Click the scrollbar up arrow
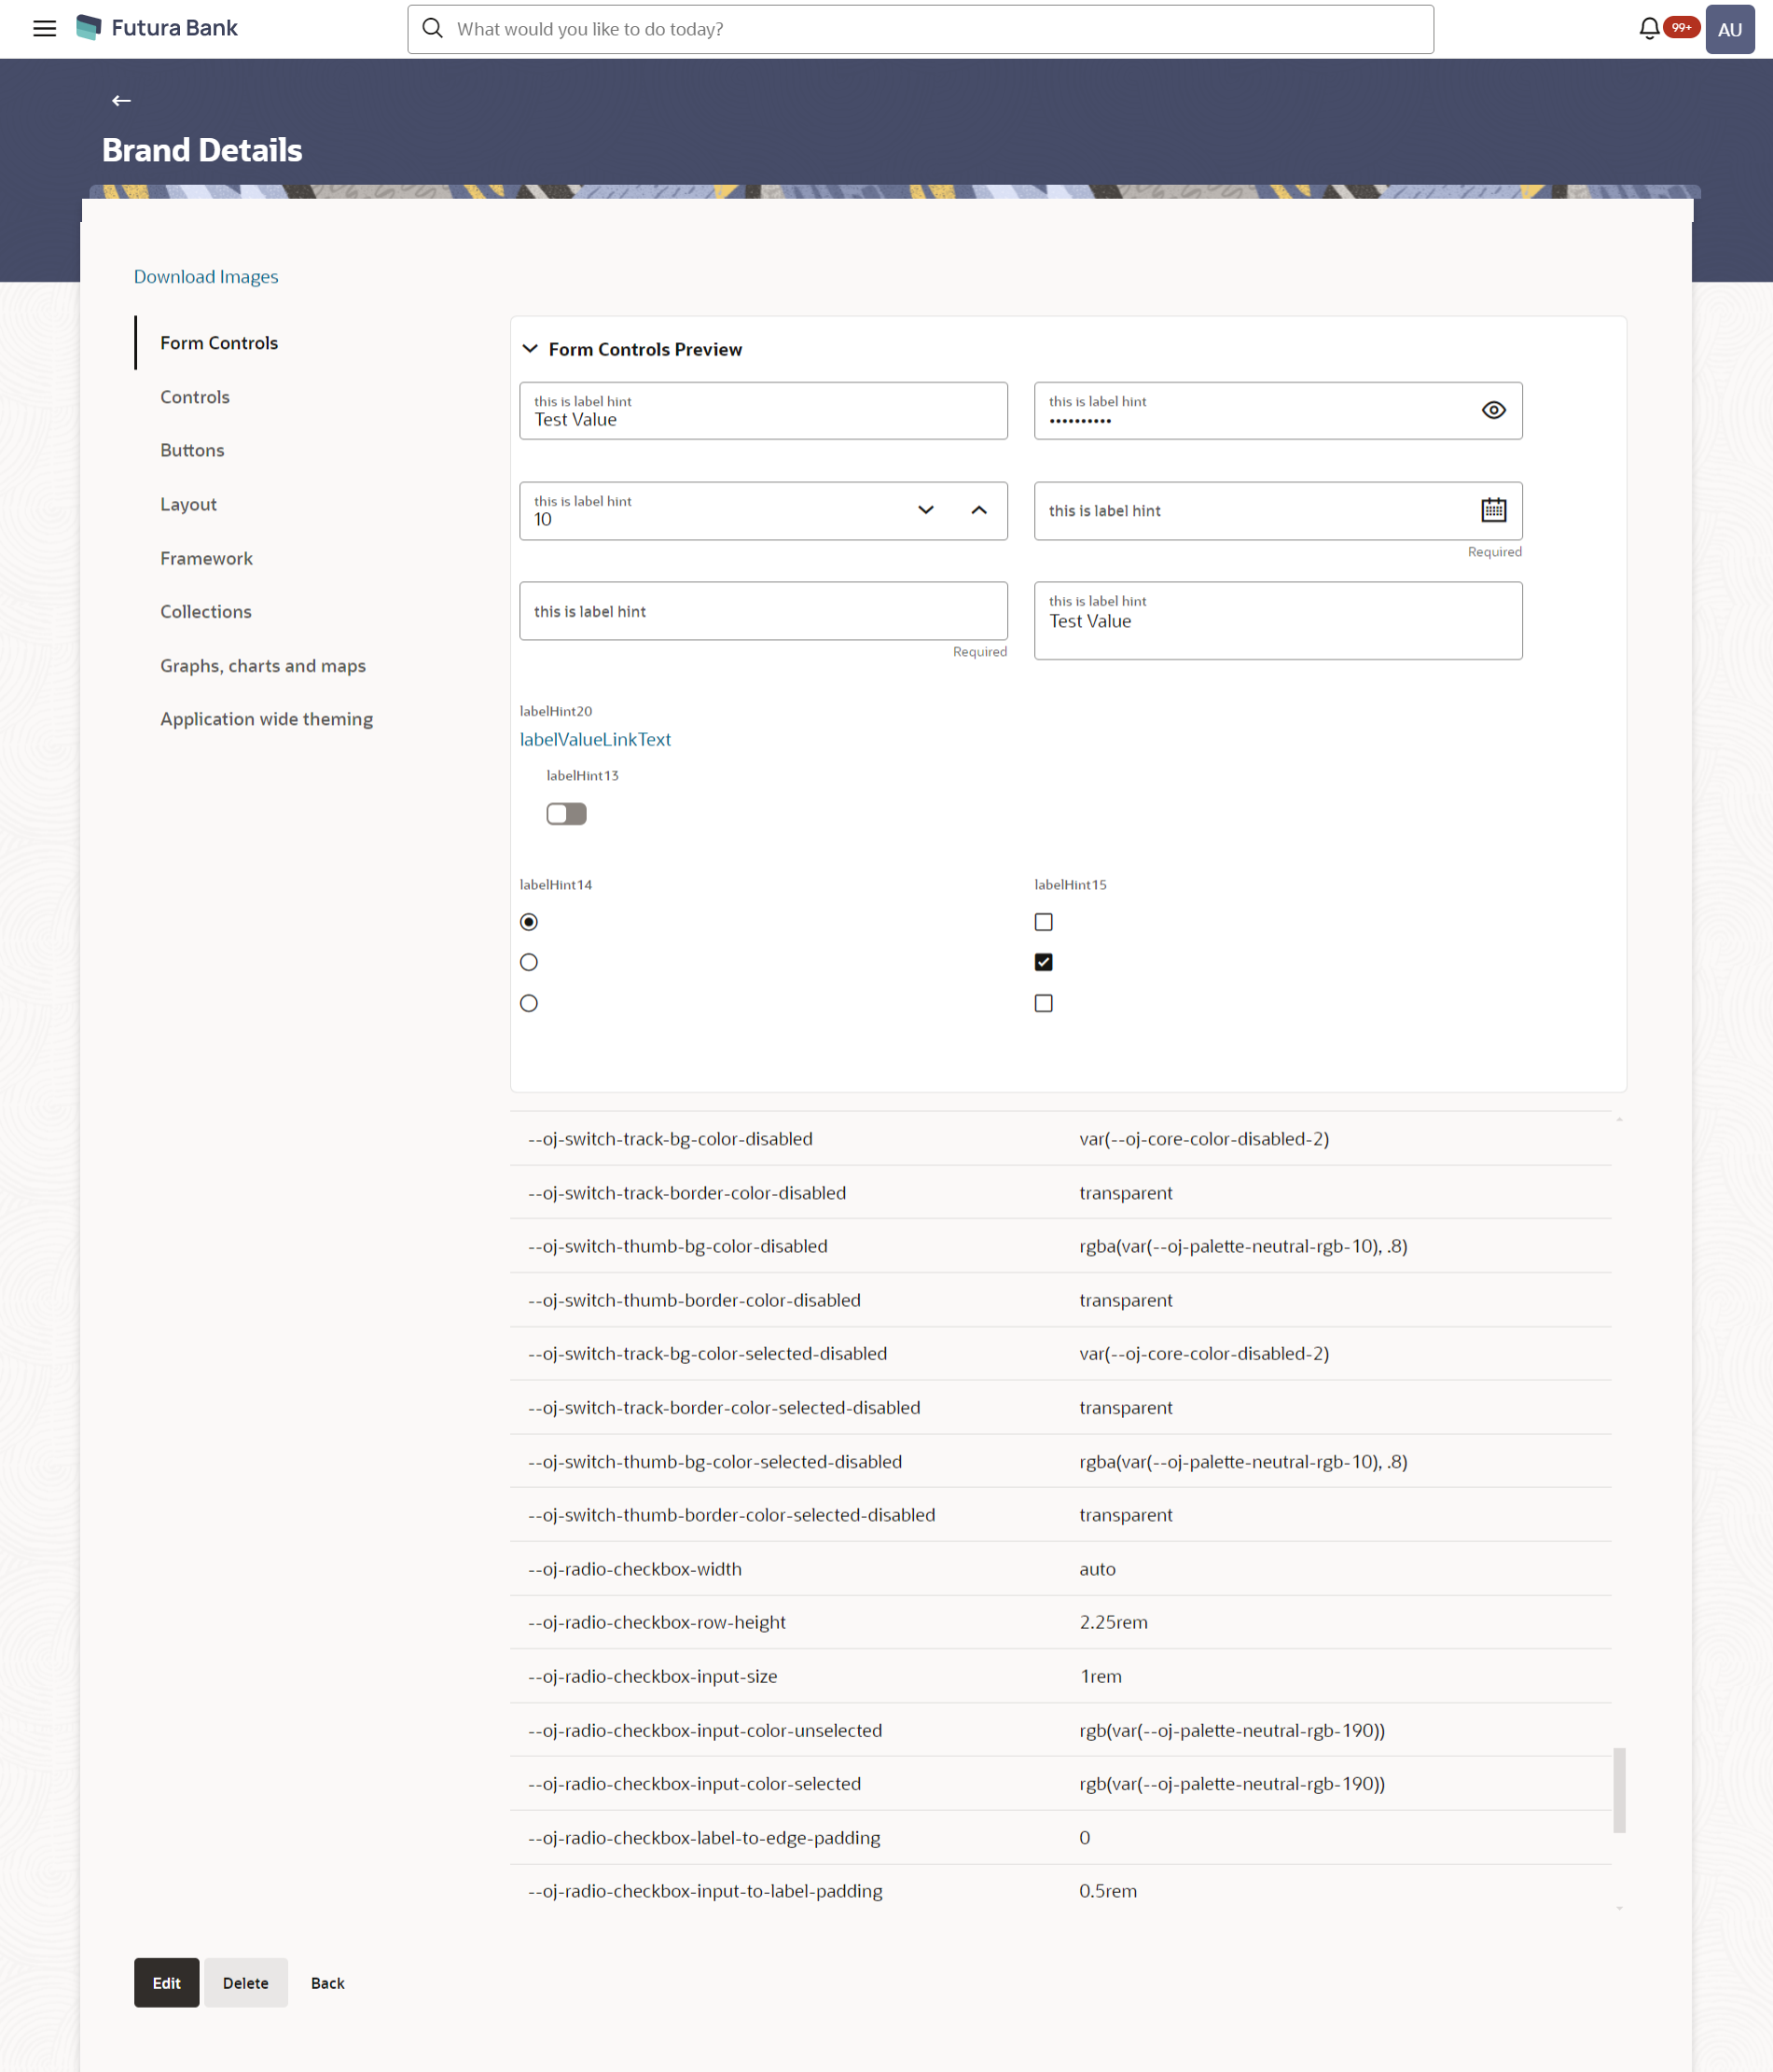1773x2072 pixels. point(1619,1118)
